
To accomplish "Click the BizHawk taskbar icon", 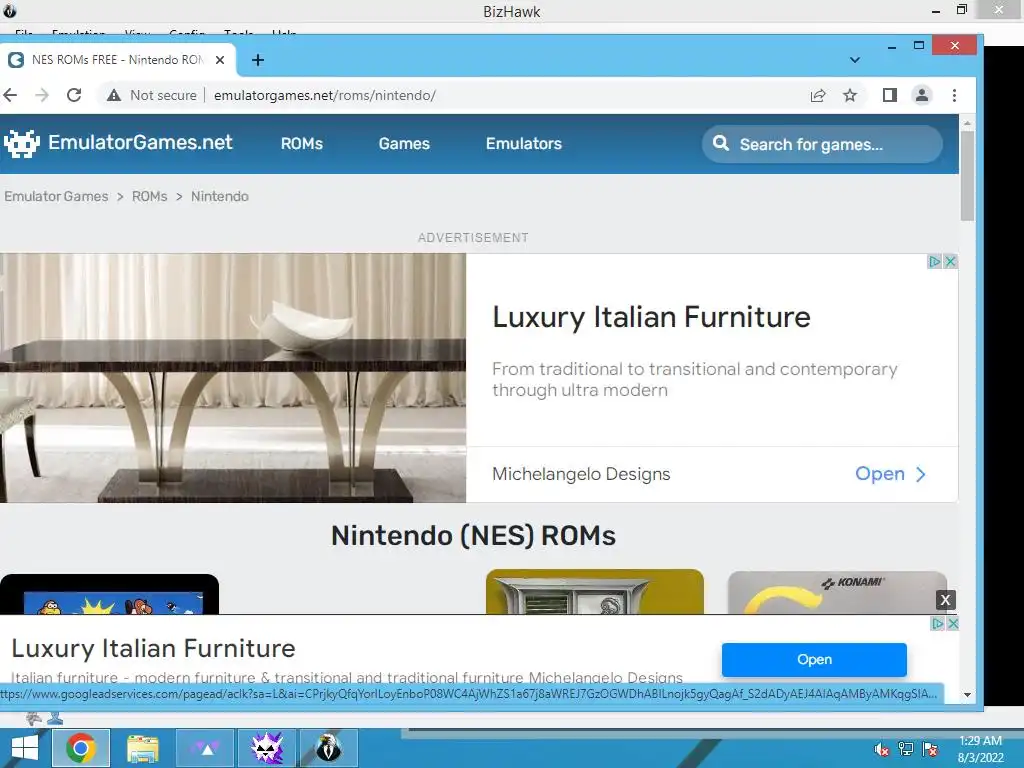I will pos(328,748).
